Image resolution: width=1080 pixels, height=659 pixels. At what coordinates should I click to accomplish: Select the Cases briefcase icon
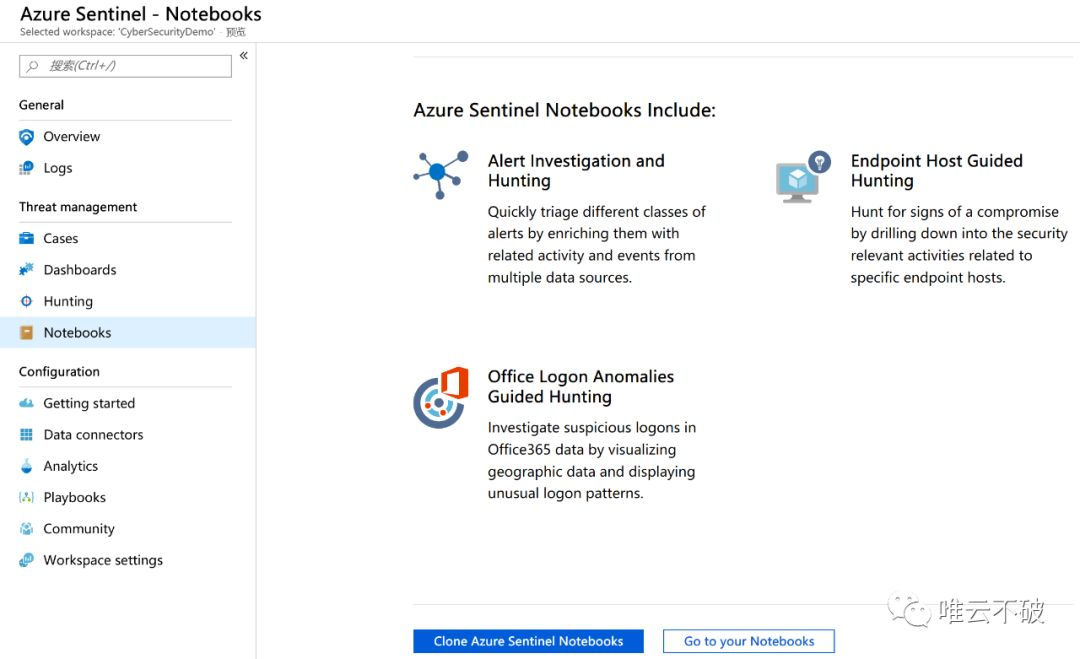(x=26, y=238)
